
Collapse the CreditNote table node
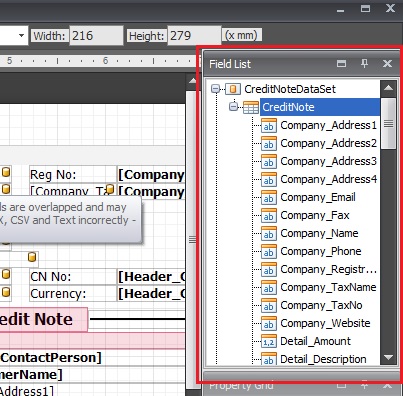(234, 107)
